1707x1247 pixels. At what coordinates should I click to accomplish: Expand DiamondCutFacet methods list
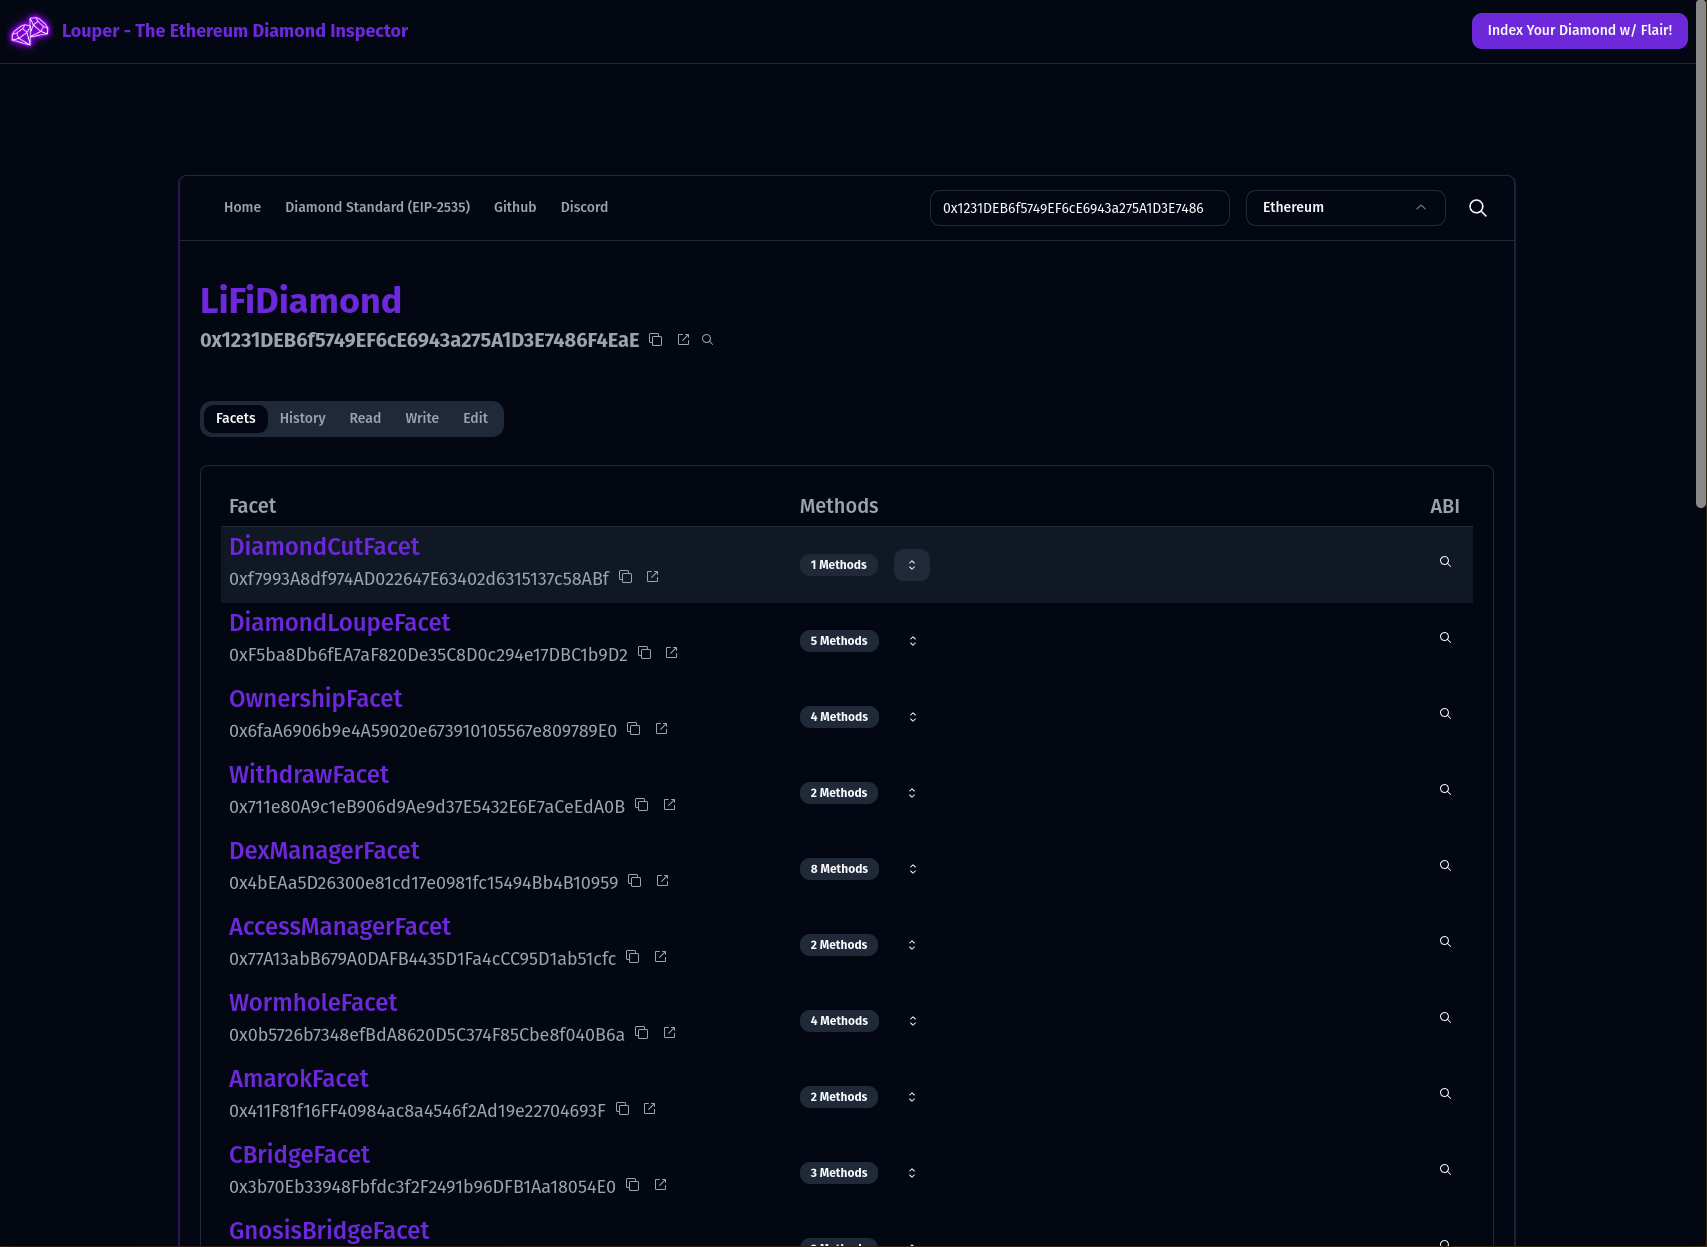(912, 565)
